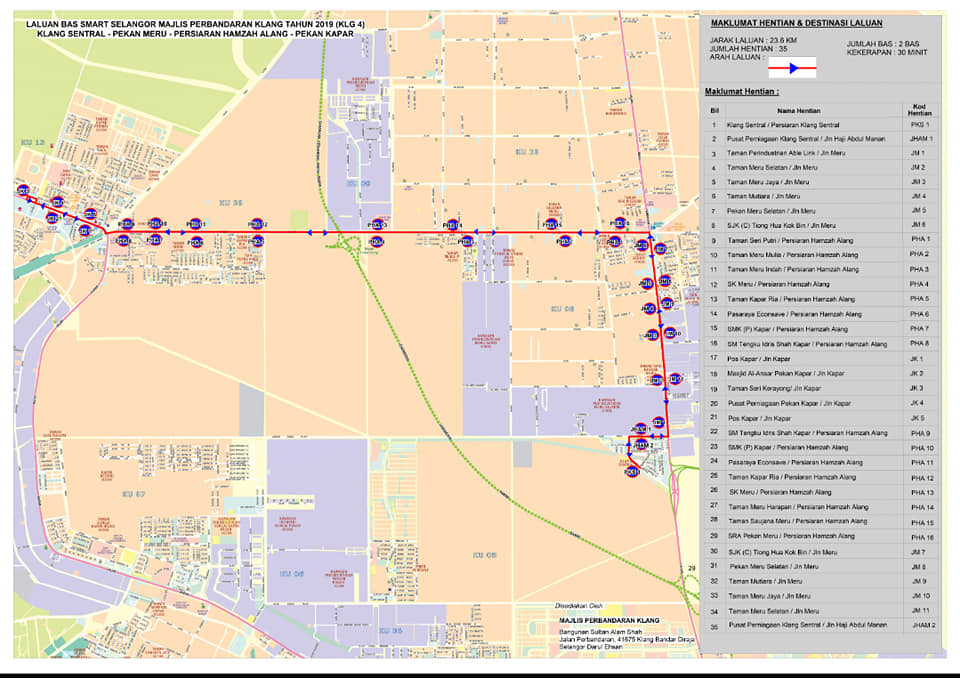Click 'KEKERAPAN : 30 MINIT' text
This screenshot has width=960, height=678.
[x=887, y=53]
